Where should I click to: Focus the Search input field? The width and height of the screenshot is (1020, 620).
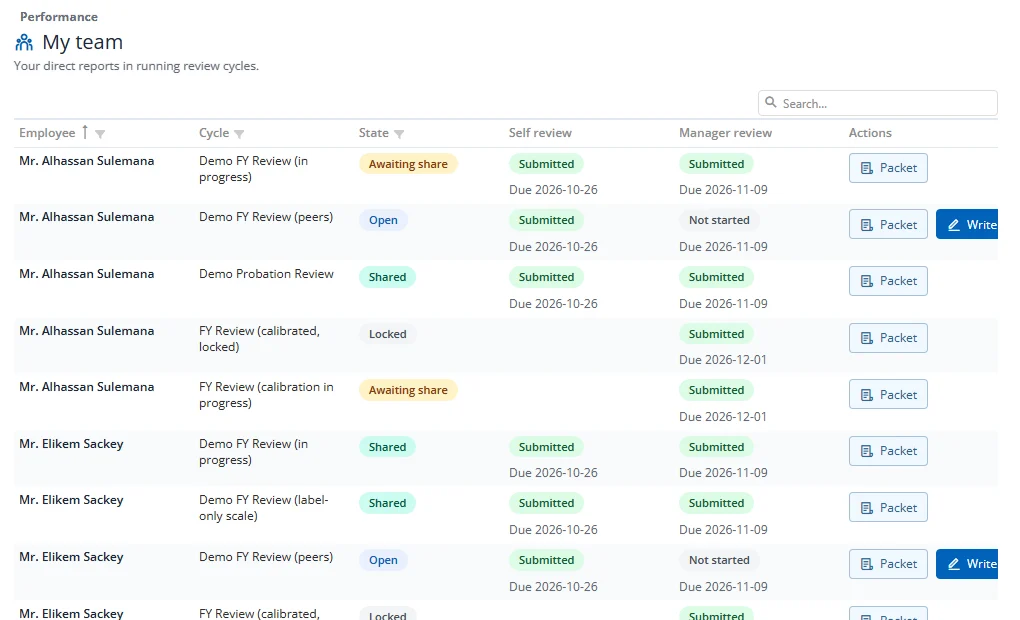[x=878, y=103]
